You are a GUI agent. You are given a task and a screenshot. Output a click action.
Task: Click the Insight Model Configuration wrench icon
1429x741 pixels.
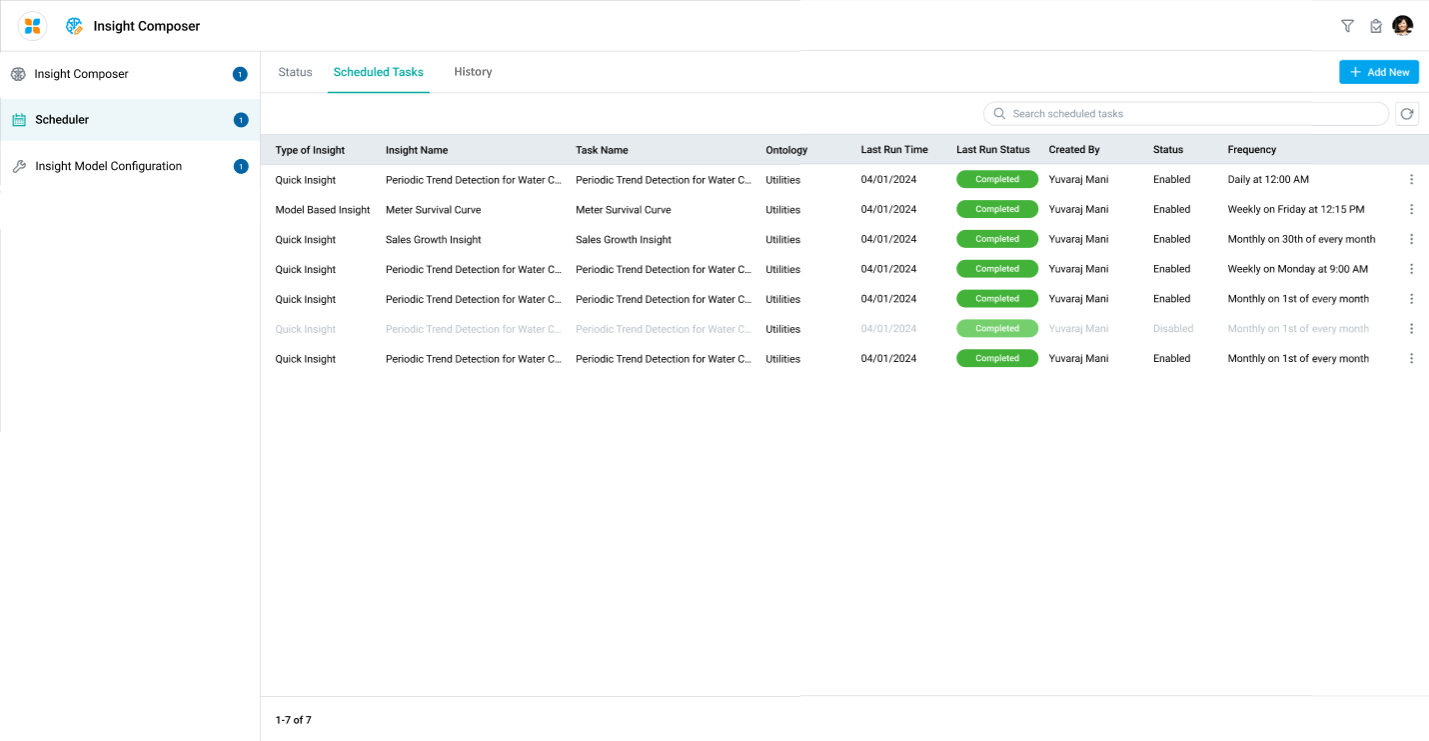point(19,167)
